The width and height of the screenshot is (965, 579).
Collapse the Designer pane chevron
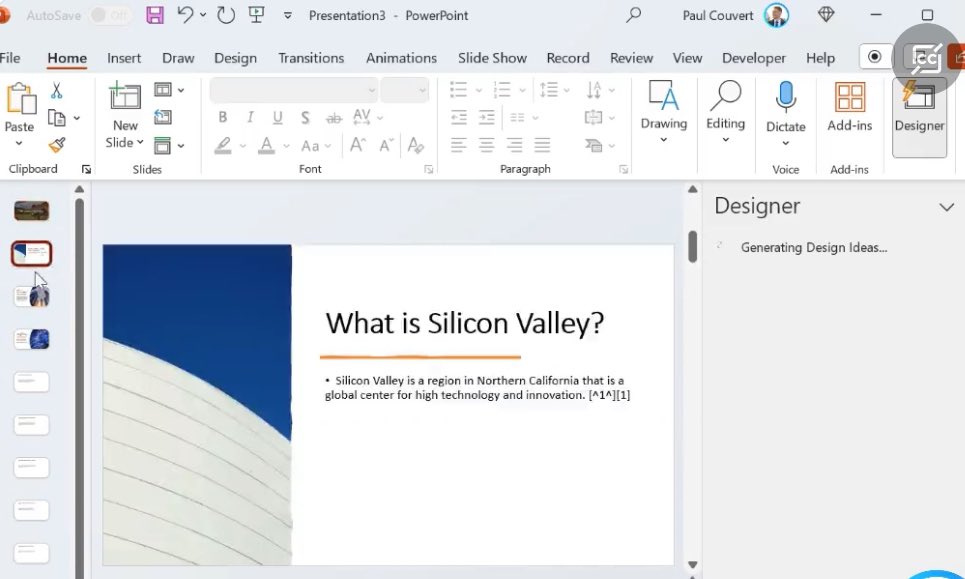click(x=946, y=207)
